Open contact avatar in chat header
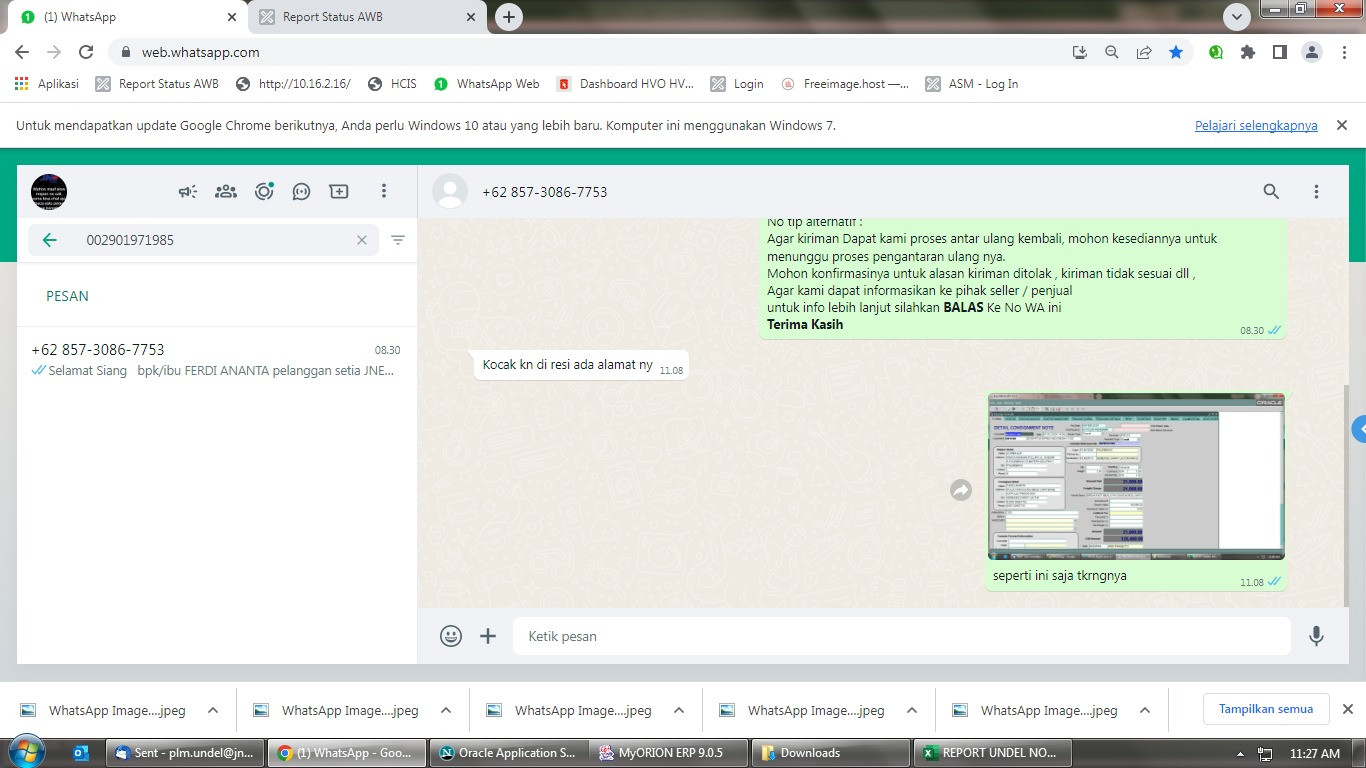Screen dimensions: 1366x768 pos(450,191)
